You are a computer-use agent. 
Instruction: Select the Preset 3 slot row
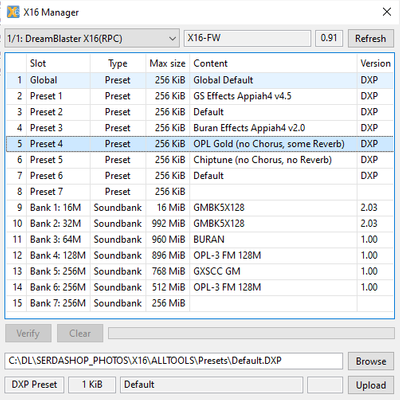(200, 128)
